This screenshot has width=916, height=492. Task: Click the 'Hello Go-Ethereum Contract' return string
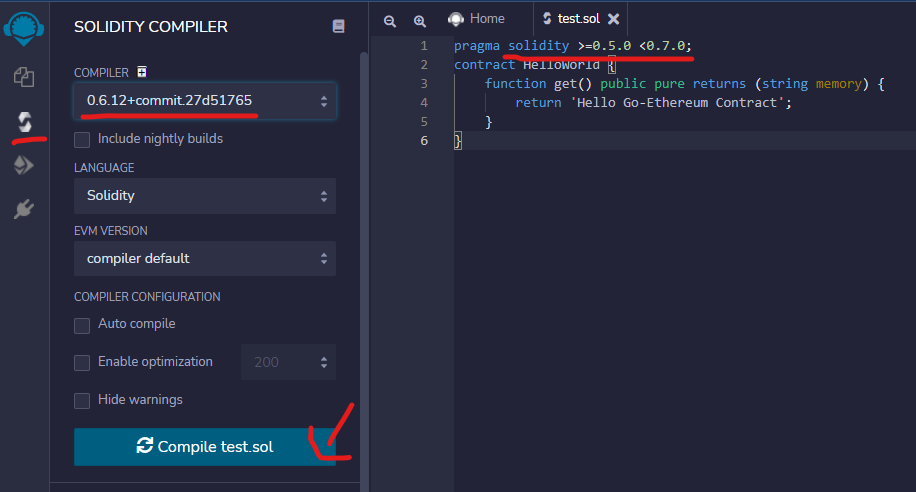677,103
